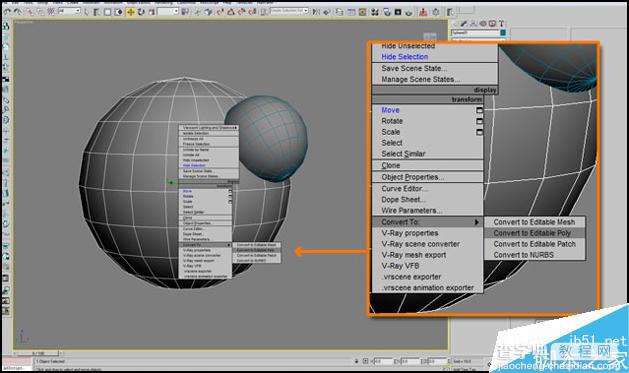Pick Select Similar in the enlarged menu
This screenshot has width=629, height=373.
pos(403,154)
